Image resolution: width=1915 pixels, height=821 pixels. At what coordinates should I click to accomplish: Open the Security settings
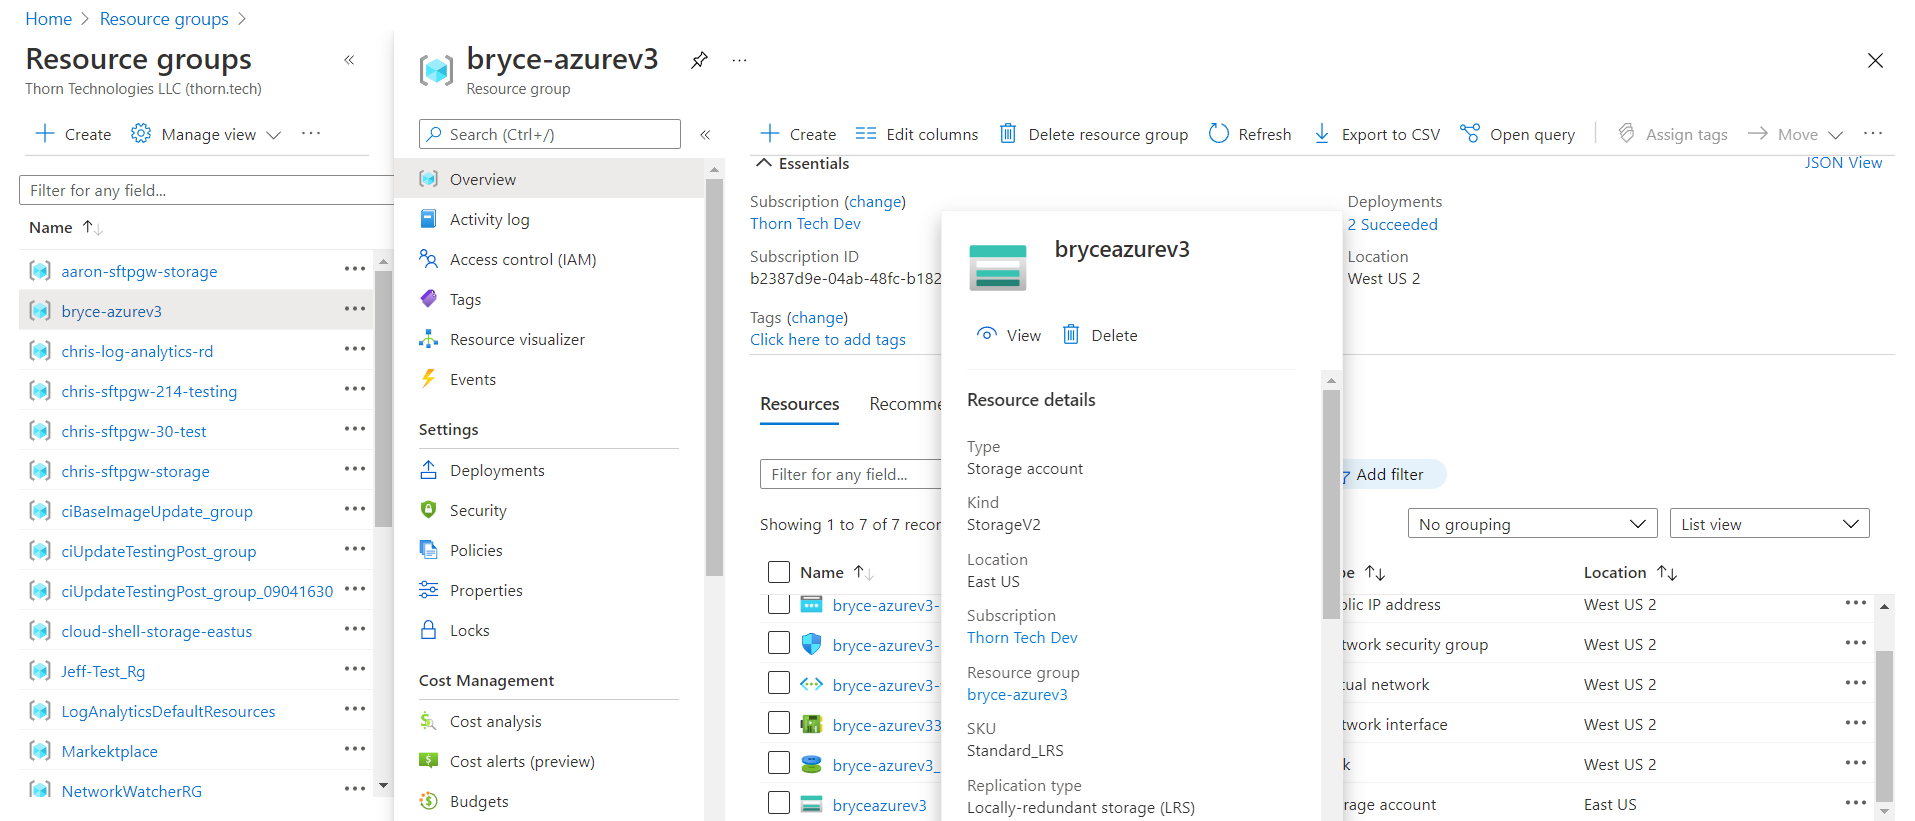pyautogui.click(x=478, y=510)
